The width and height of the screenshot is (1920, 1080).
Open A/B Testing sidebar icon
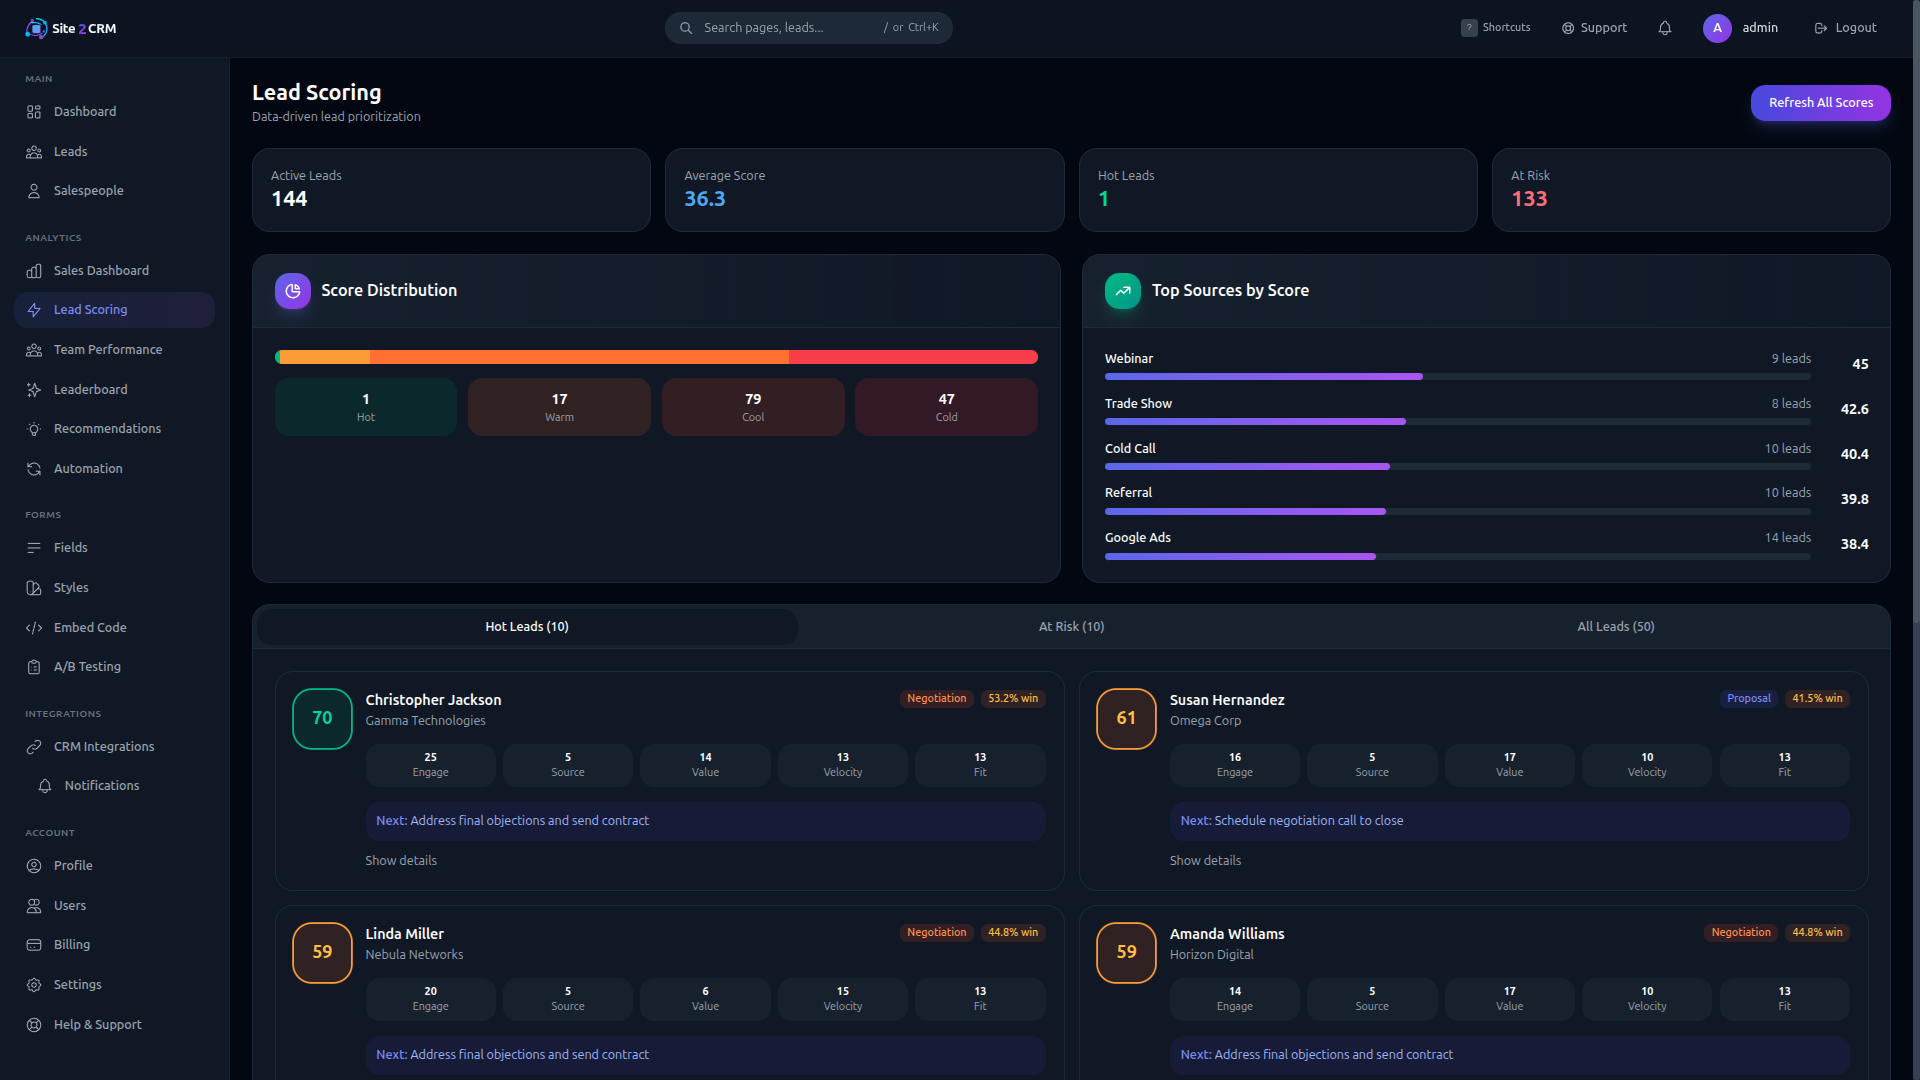tap(34, 667)
